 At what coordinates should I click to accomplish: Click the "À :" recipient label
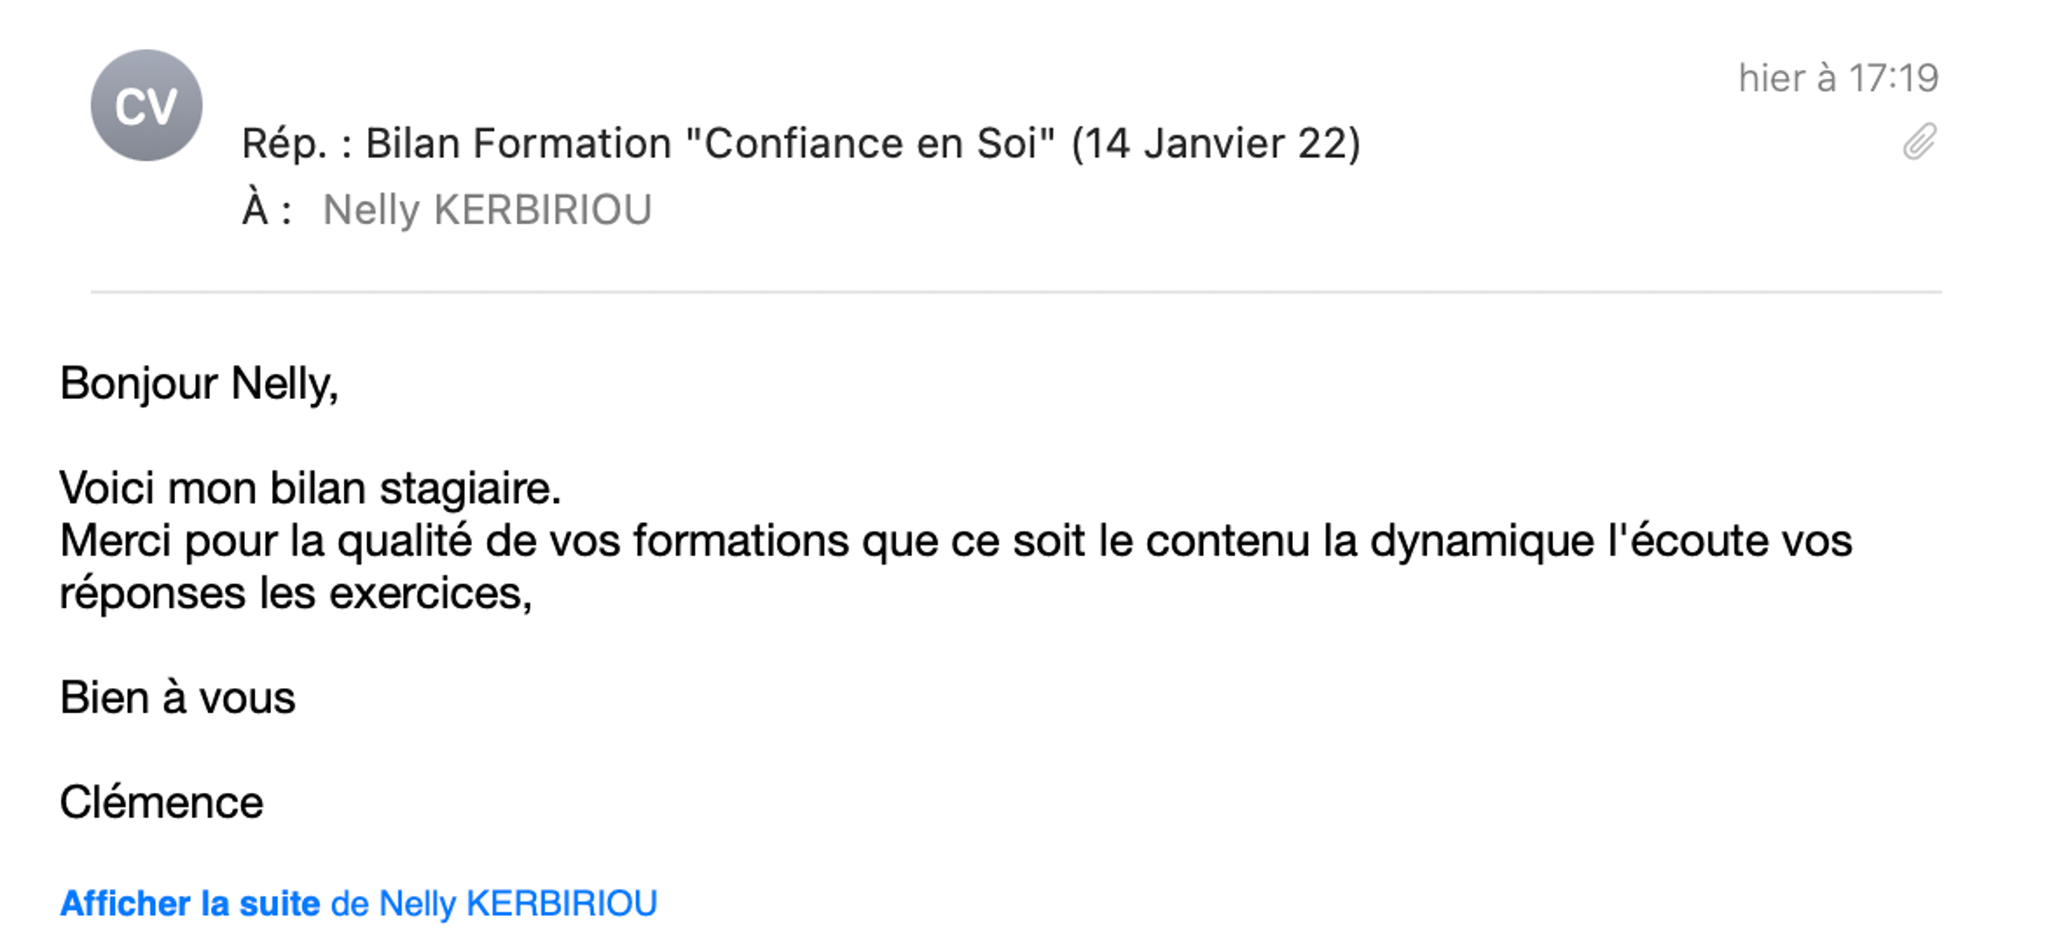267,210
